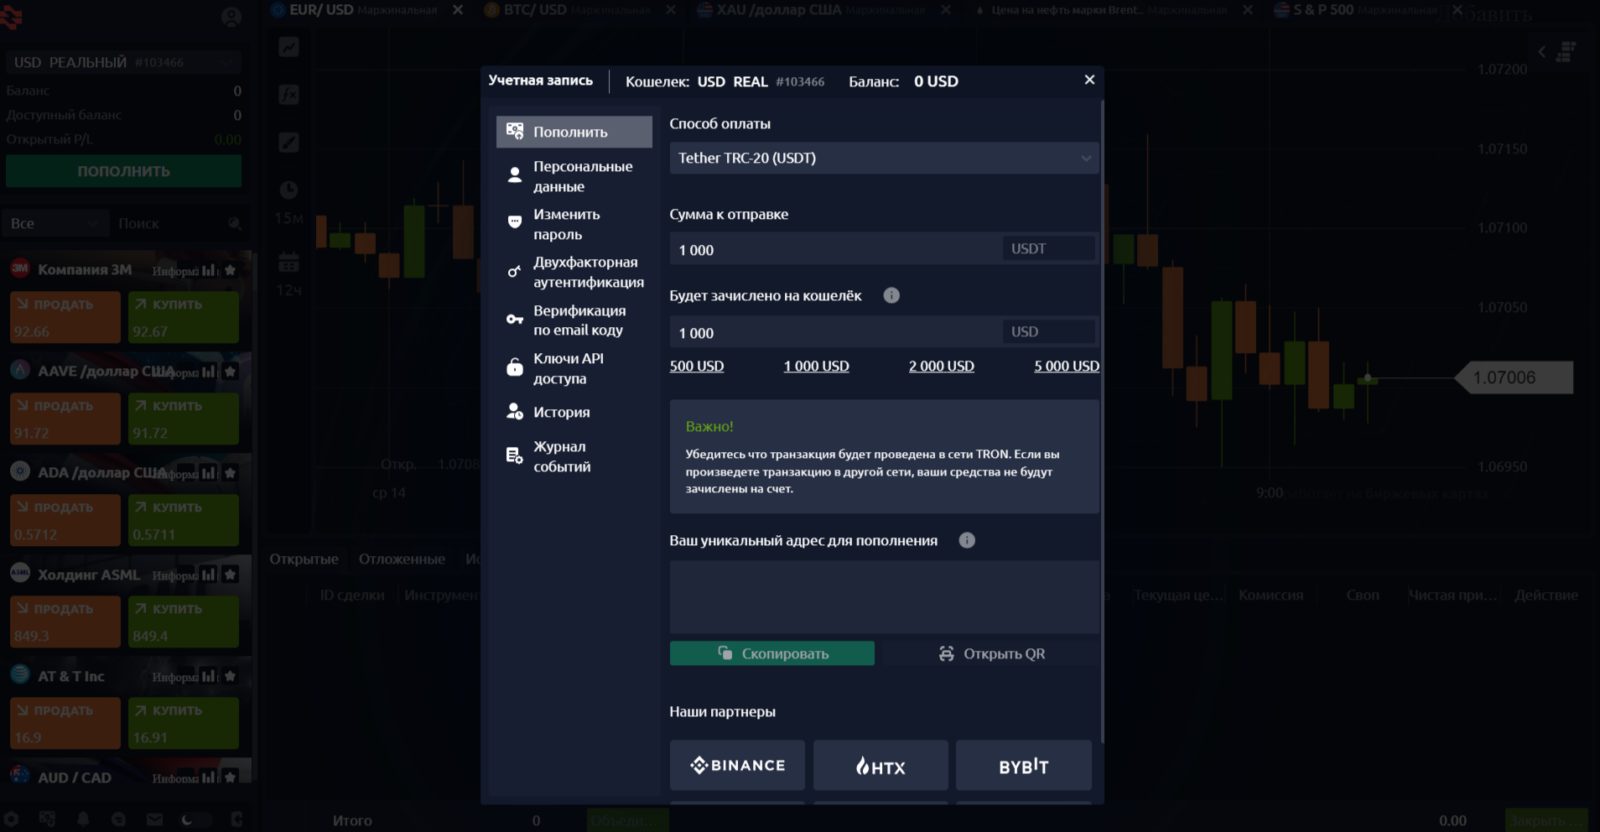Open the Журнал событий log icon
1600x832 pixels.
pos(515,456)
